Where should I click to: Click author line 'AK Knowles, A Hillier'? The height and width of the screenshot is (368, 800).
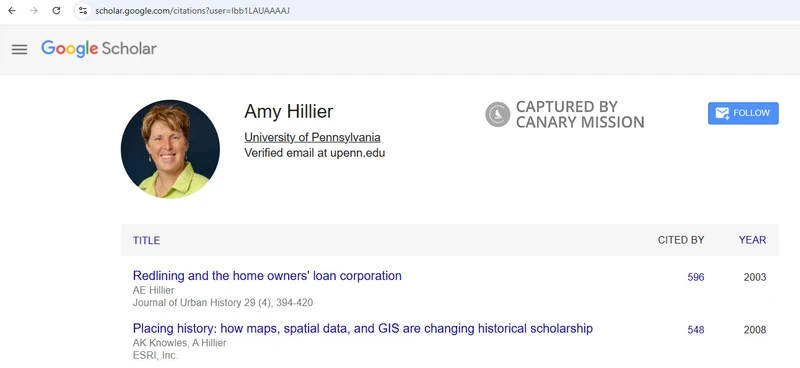[180, 343]
